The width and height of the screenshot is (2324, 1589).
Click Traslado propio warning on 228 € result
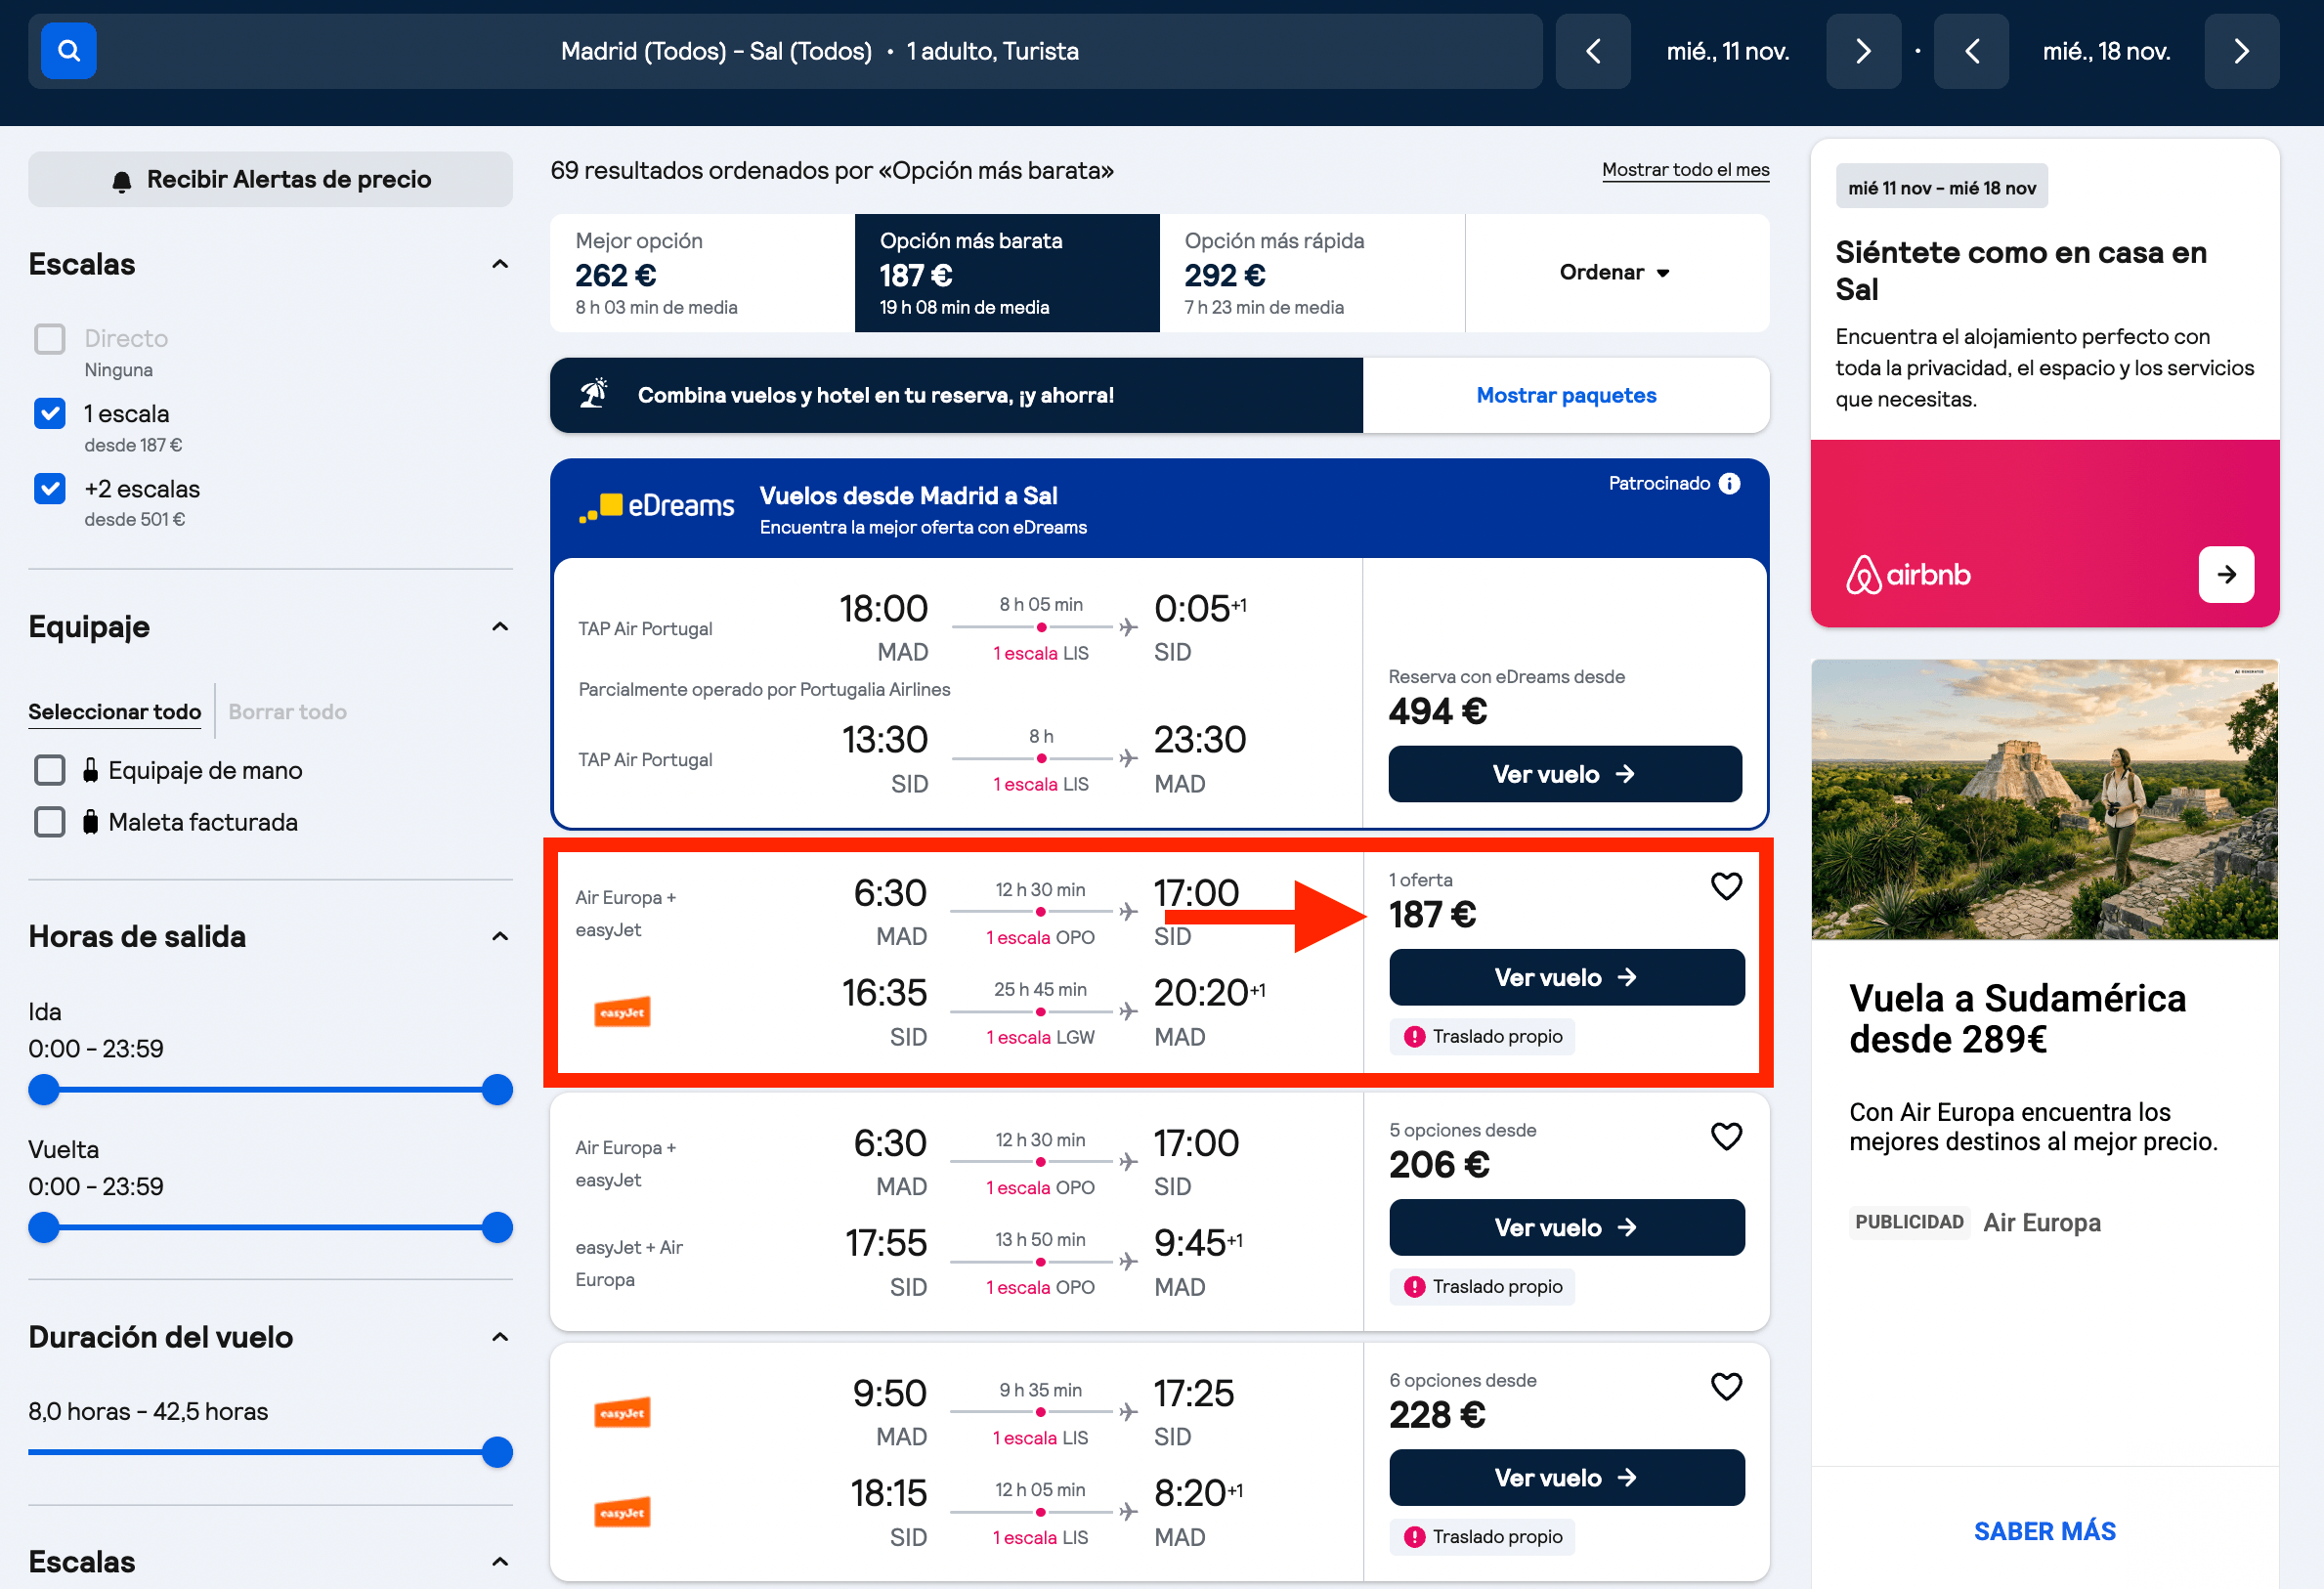tap(1482, 1536)
